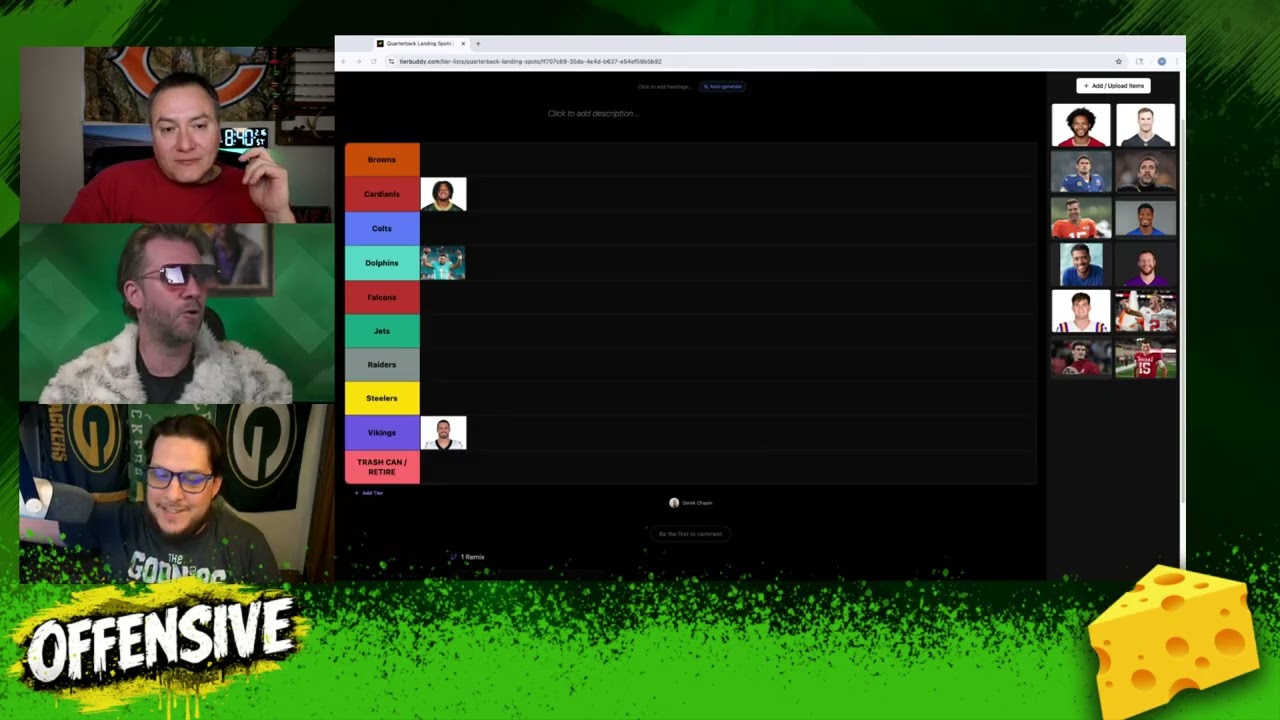Pick the celebrating player in number 2 jersey
Viewport: 1280px width, 720px height.
pyautogui.click(x=1146, y=311)
